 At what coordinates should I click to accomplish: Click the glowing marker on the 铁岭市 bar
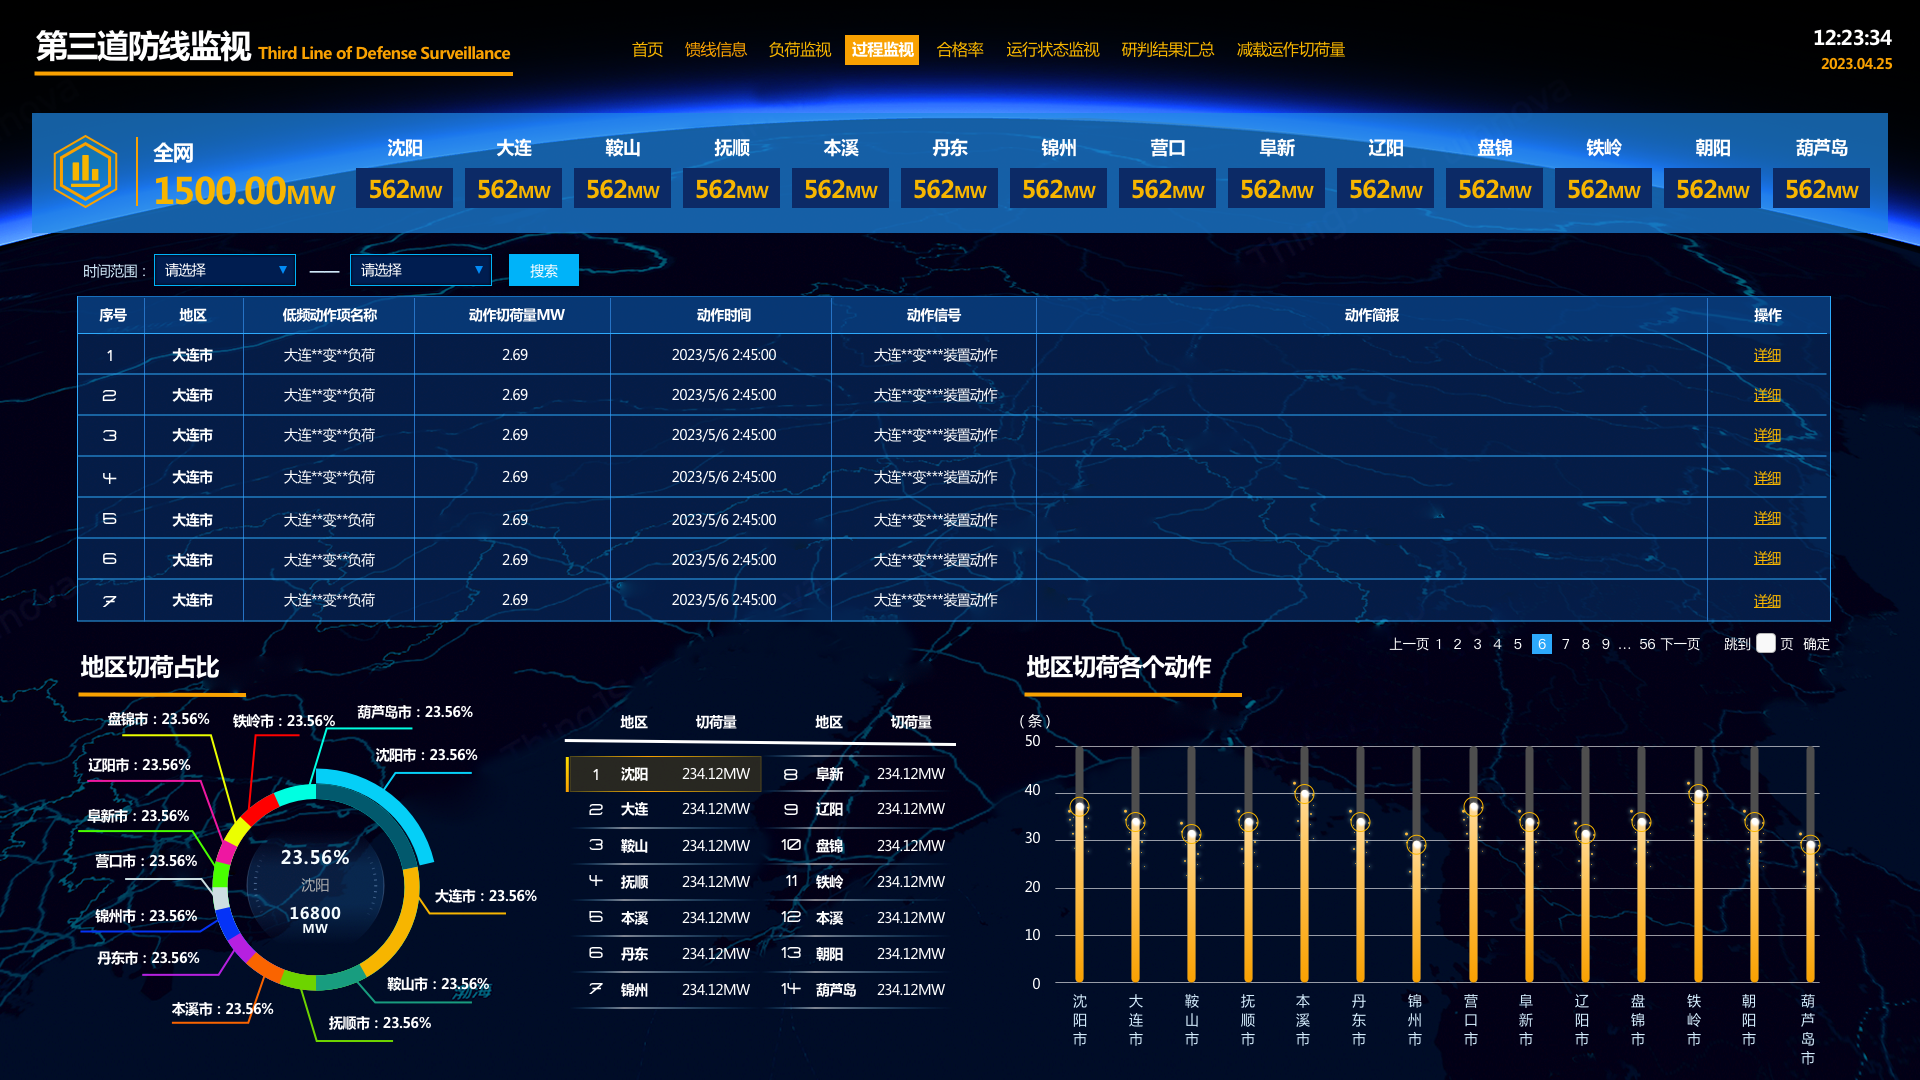tap(1698, 795)
